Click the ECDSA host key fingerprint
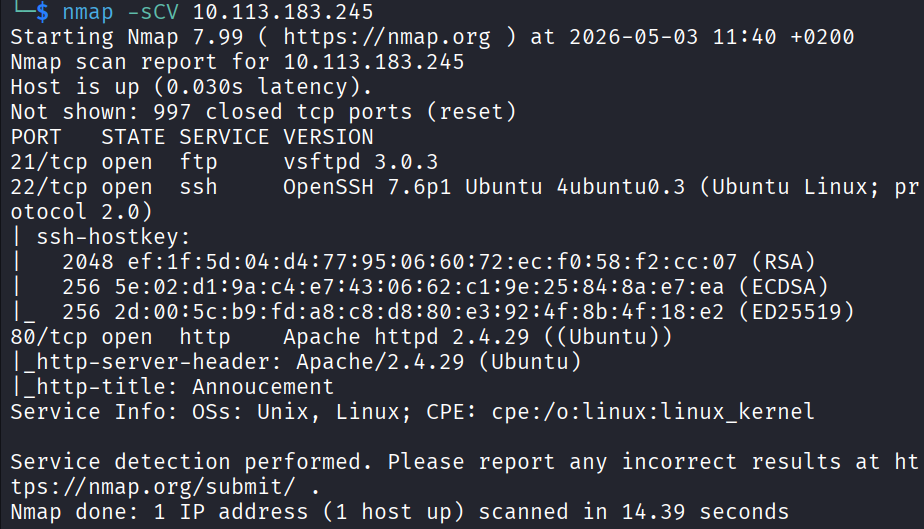 (419, 287)
